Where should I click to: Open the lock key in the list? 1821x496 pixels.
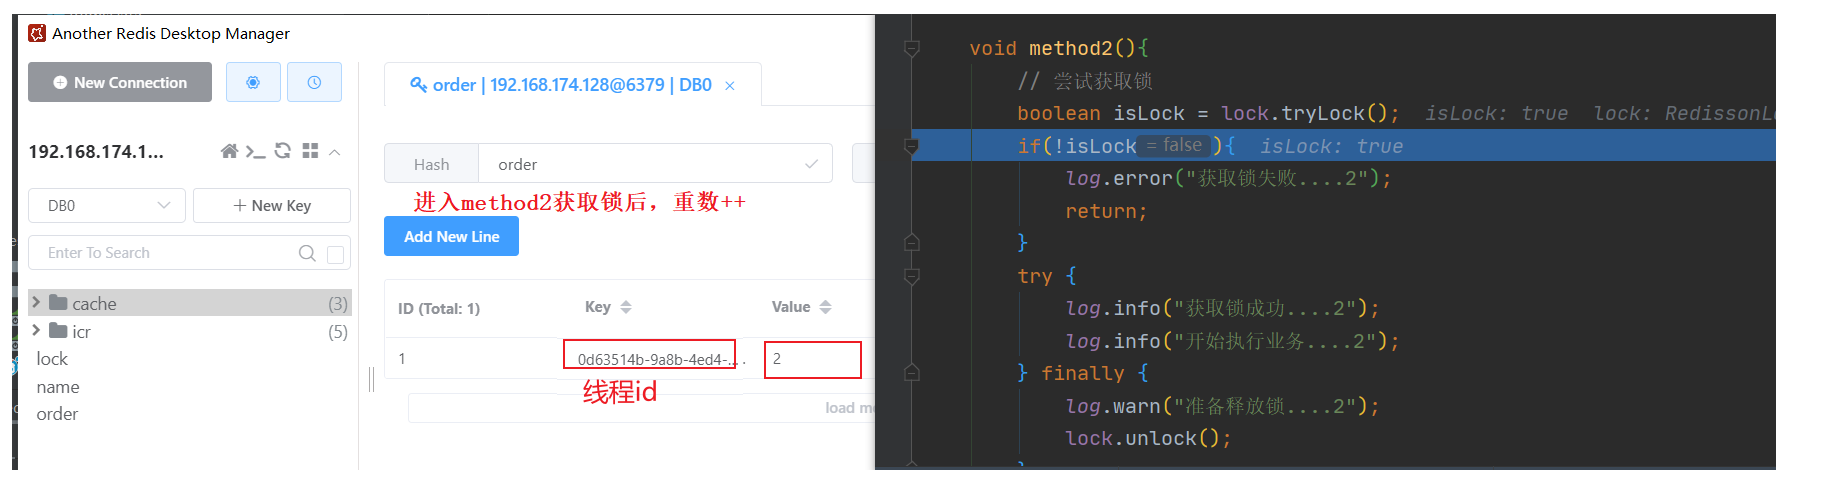point(52,359)
